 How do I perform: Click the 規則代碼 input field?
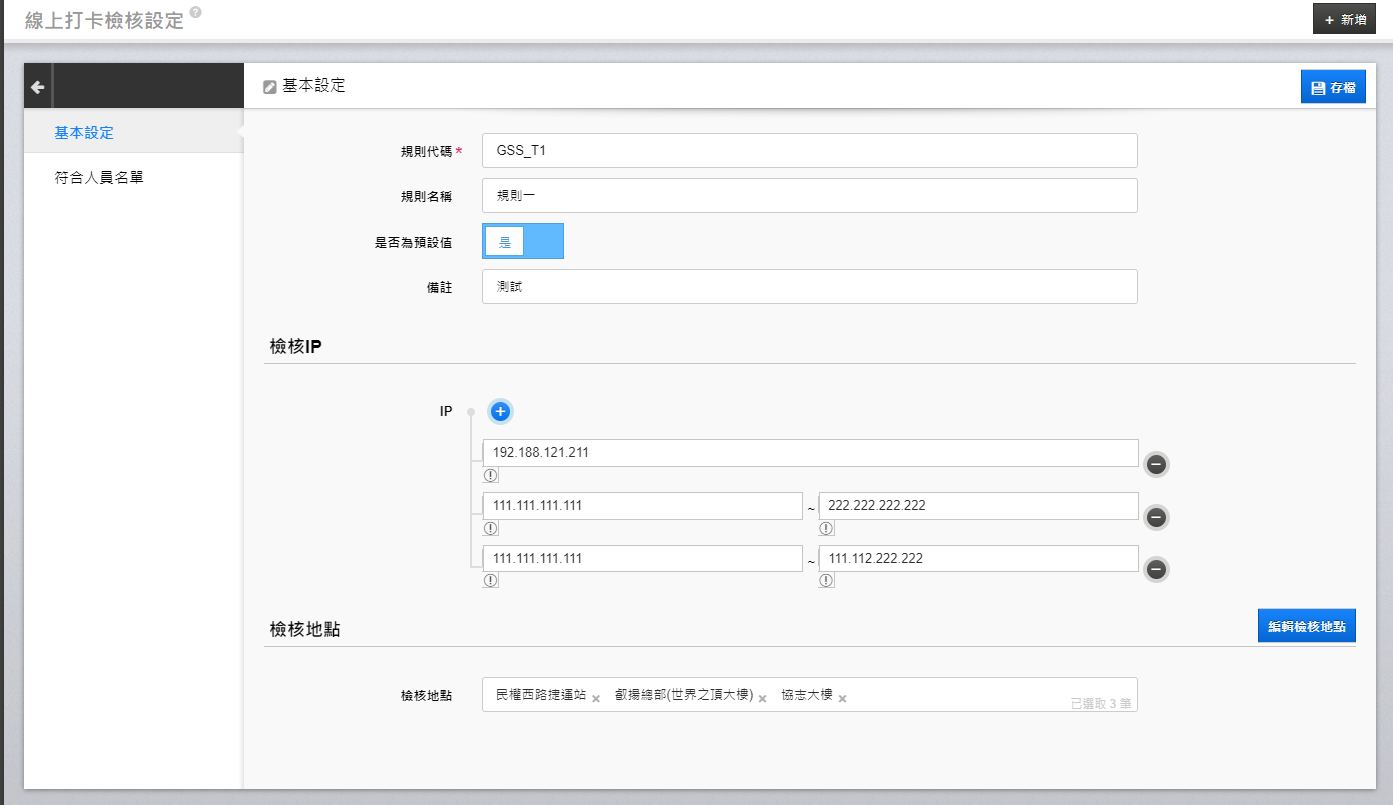coord(809,151)
